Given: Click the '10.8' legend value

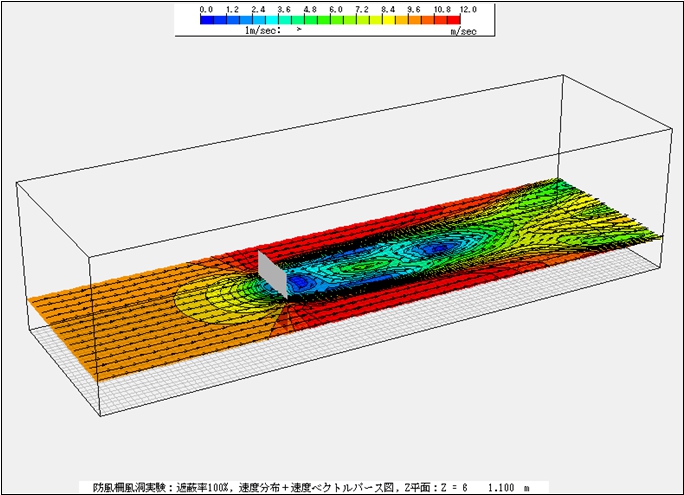Looking at the screenshot, I should click(x=442, y=10).
